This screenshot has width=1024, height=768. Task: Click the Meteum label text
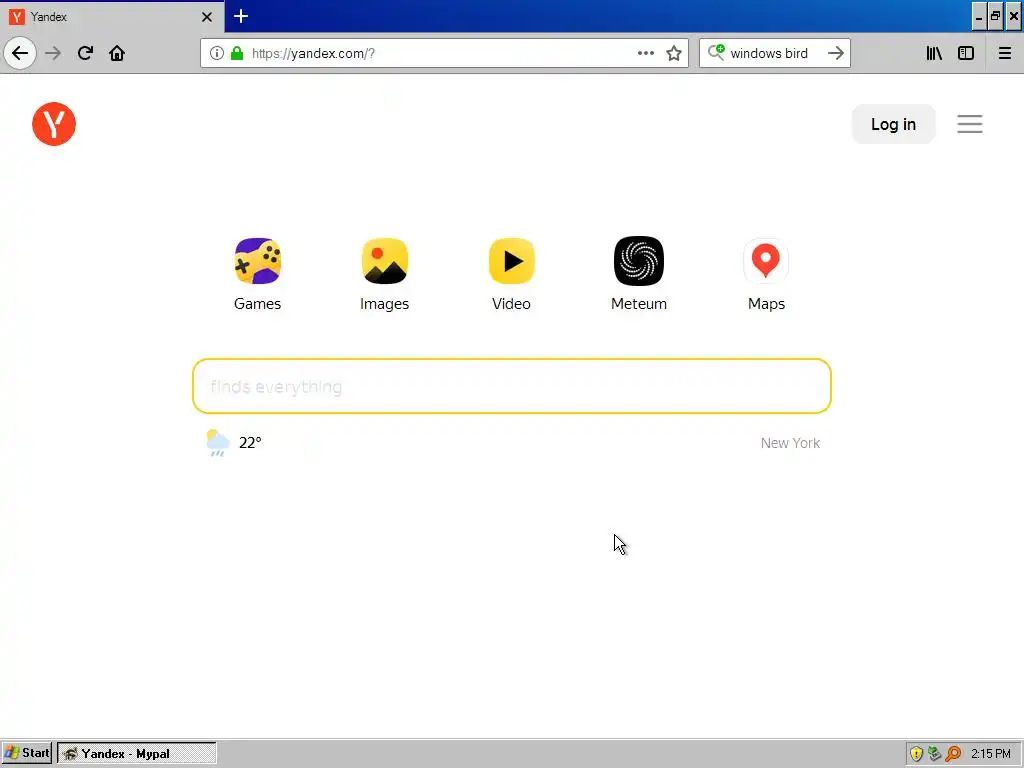[639, 304]
